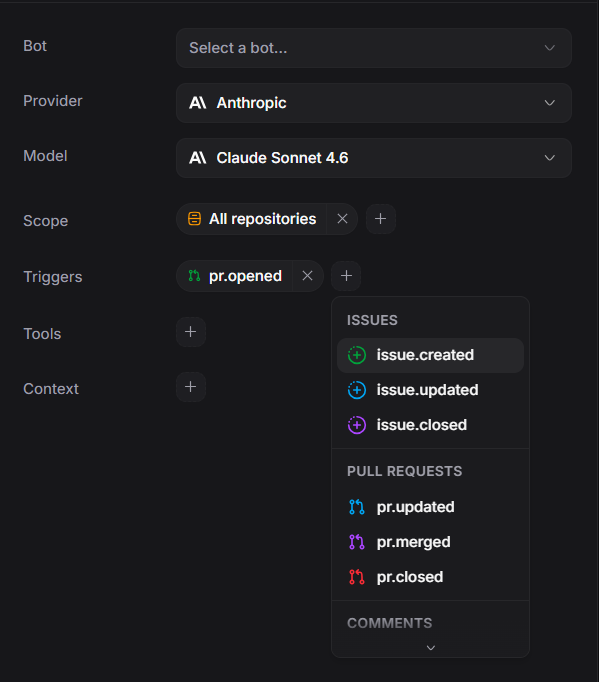Add context with the Context plus icon
The width and height of the screenshot is (599, 682).
coord(191,387)
